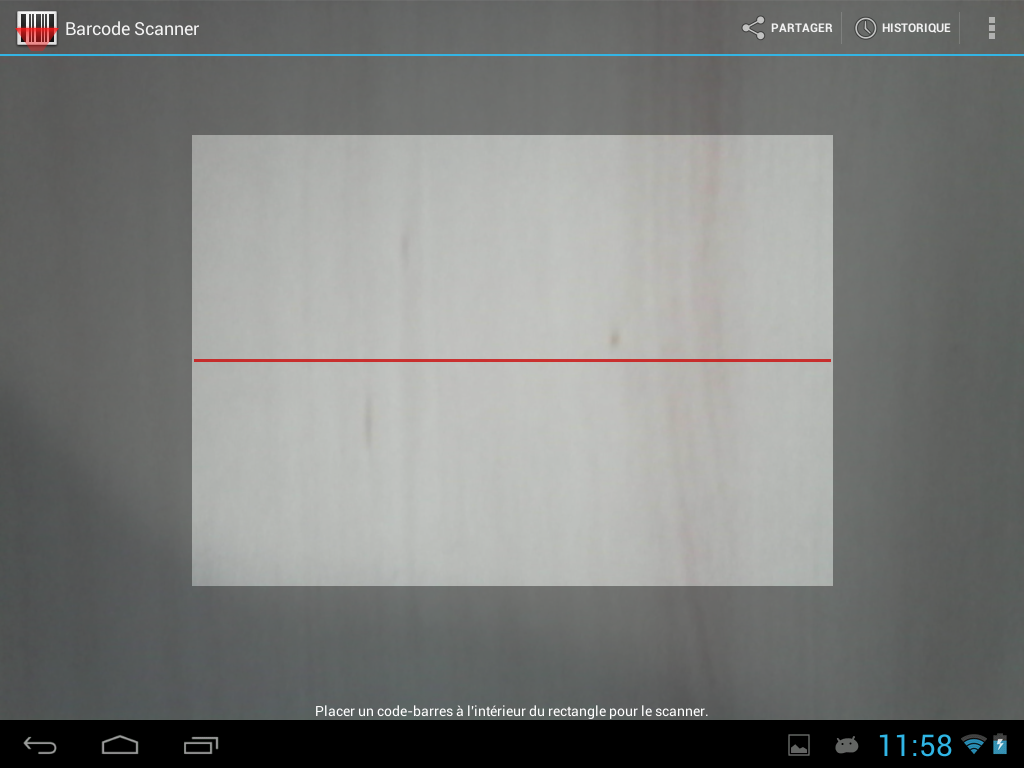Open the three-dot overflow menu

coord(991,28)
